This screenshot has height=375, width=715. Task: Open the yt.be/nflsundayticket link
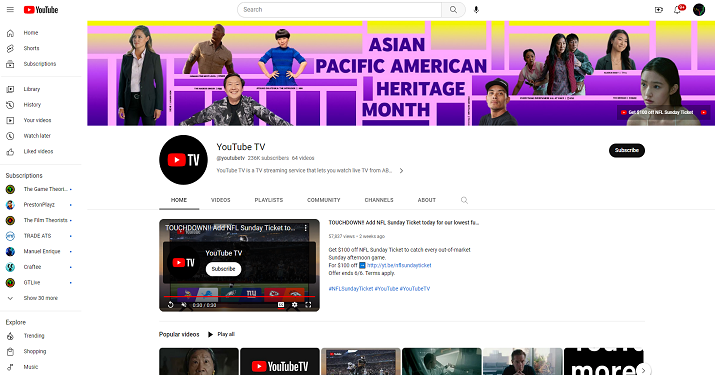399,266
